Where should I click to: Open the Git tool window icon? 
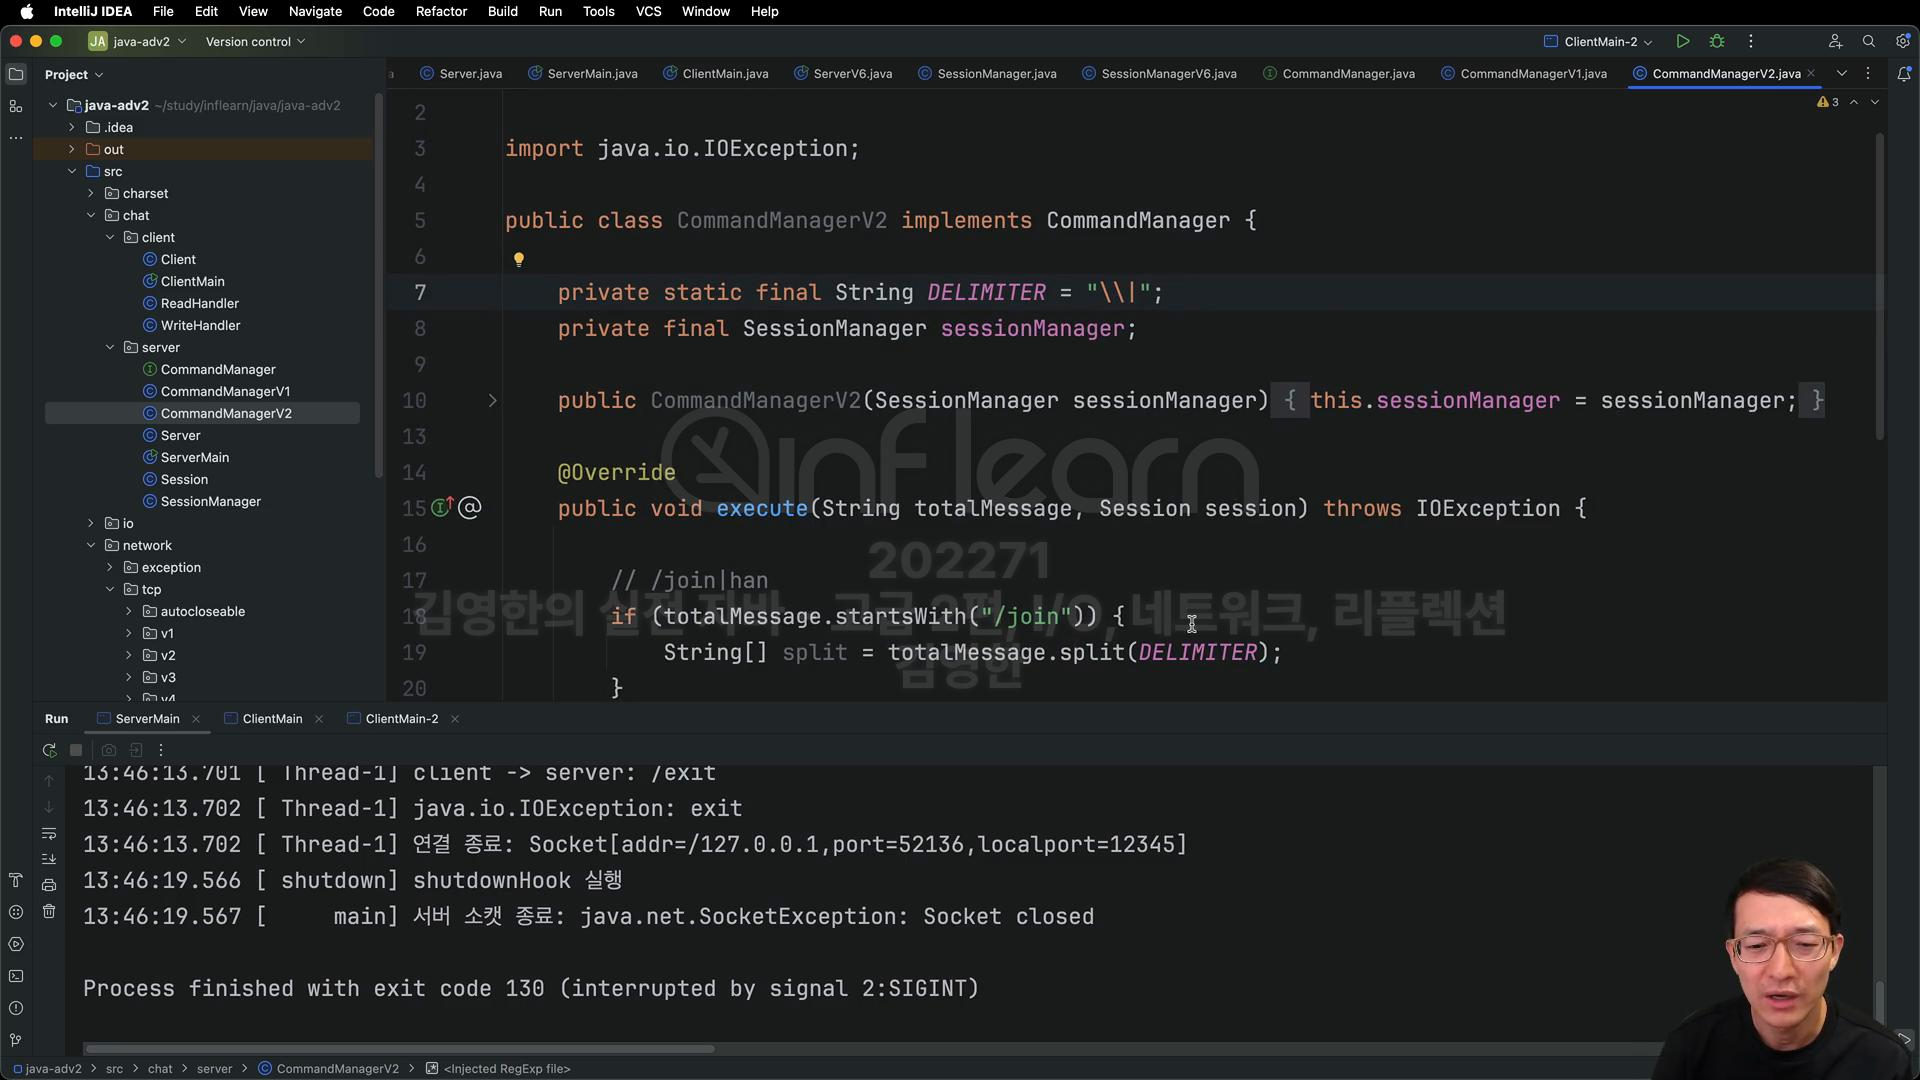pyautogui.click(x=16, y=1040)
